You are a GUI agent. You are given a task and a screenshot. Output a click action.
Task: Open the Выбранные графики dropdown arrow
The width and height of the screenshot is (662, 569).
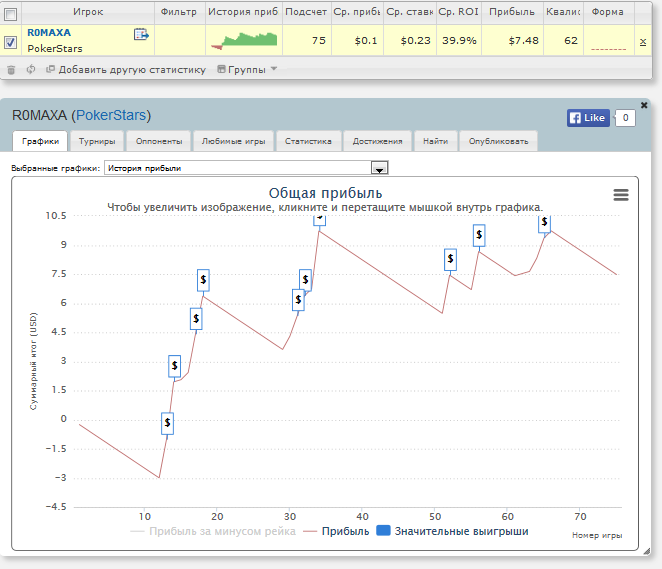coord(380,168)
